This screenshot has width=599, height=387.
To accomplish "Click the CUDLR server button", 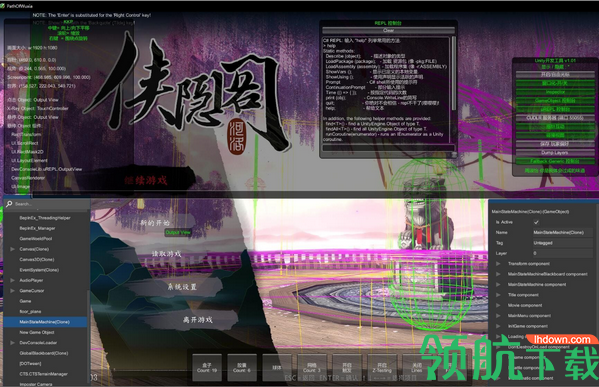I will [x=555, y=118].
